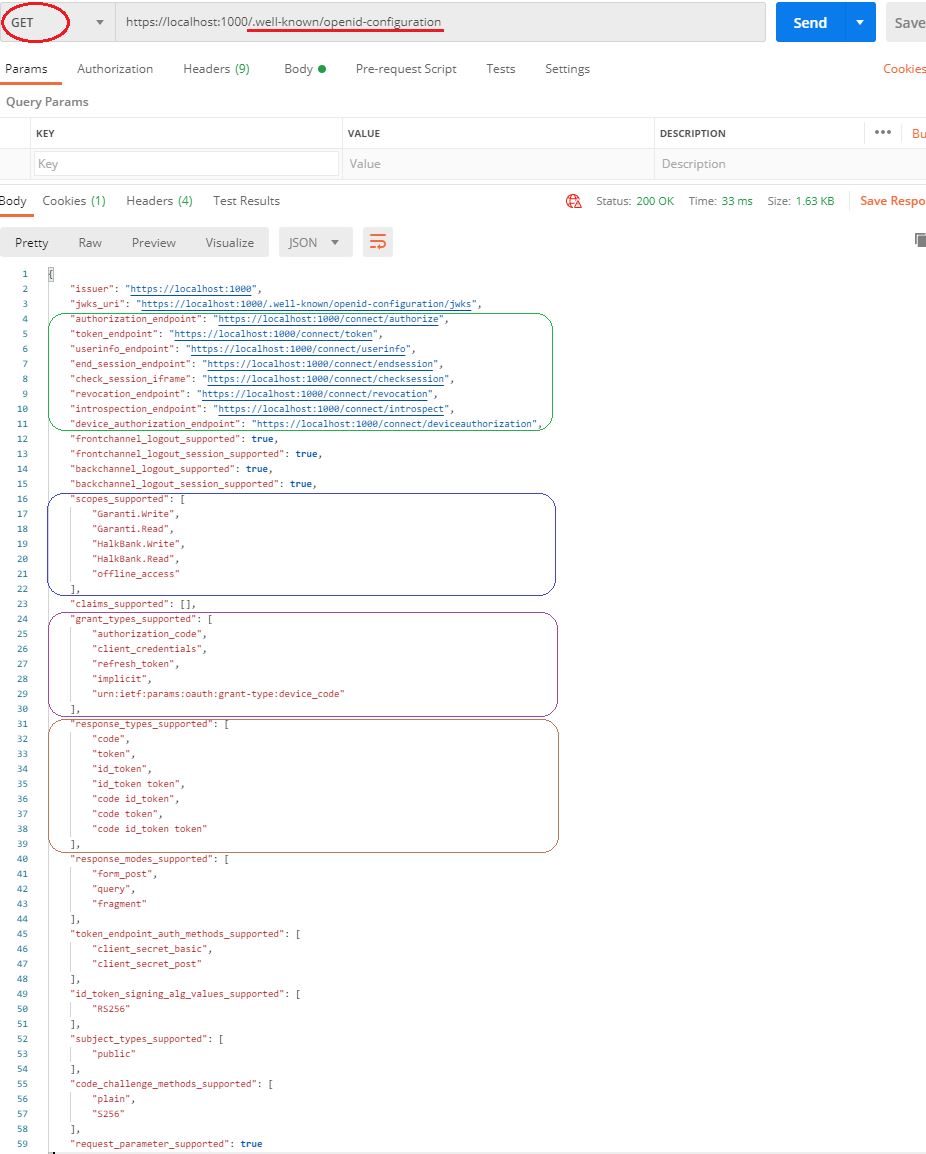Open the GET HTTP method dropdown
This screenshot has height=1154, width=926.
pyautogui.click(x=56, y=22)
